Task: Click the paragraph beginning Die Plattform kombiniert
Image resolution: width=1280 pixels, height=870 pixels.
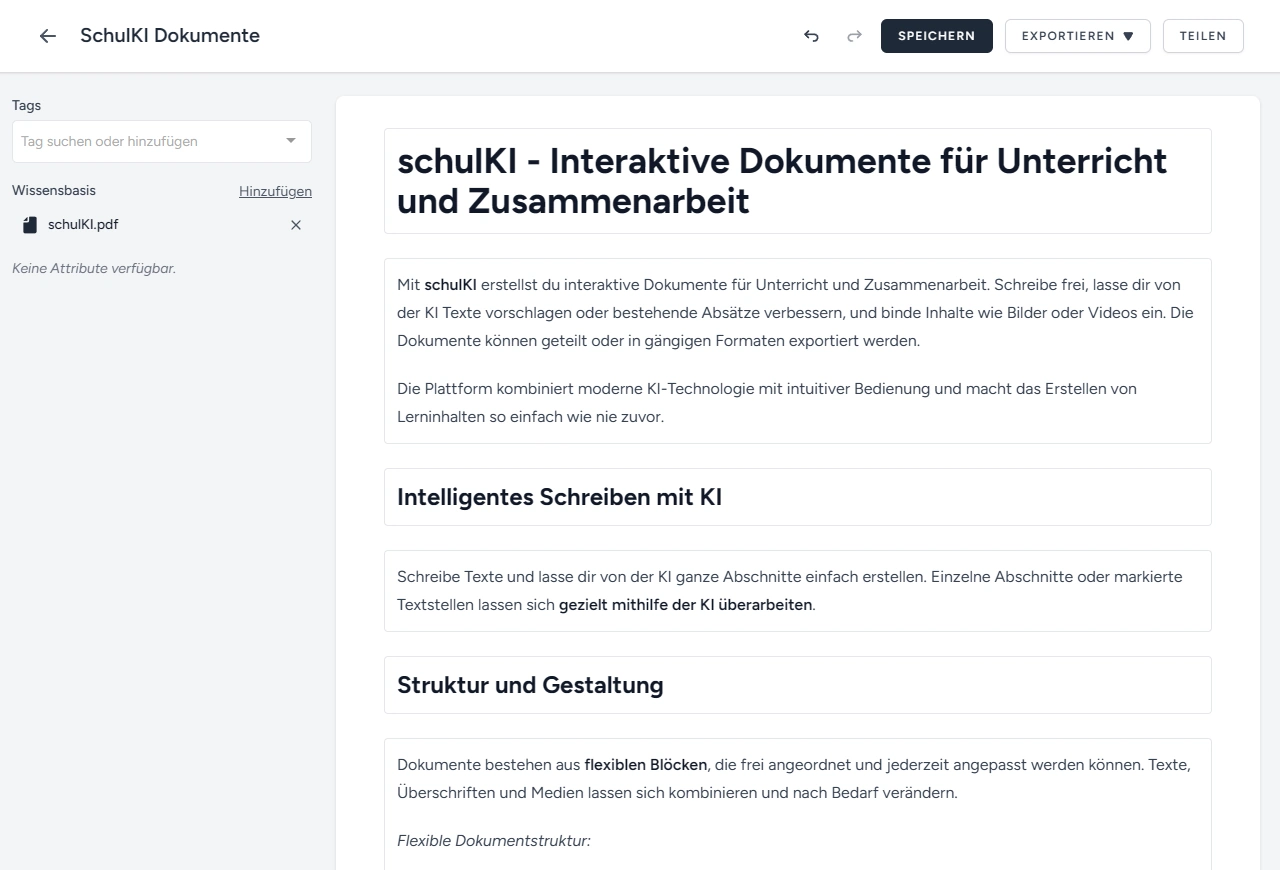Action: 766,402
